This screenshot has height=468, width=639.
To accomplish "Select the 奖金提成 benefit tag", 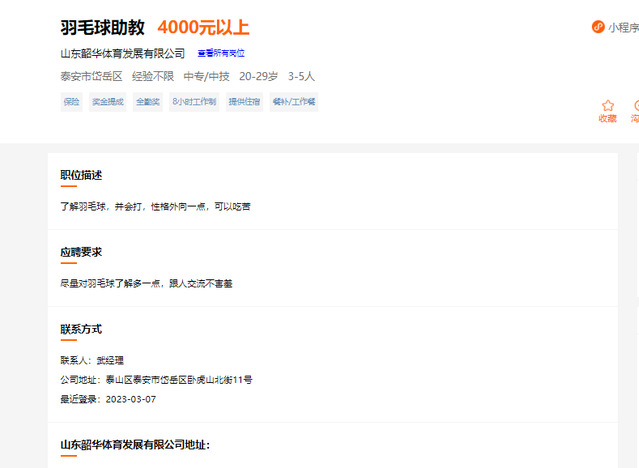I will click(x=107, y=102).
